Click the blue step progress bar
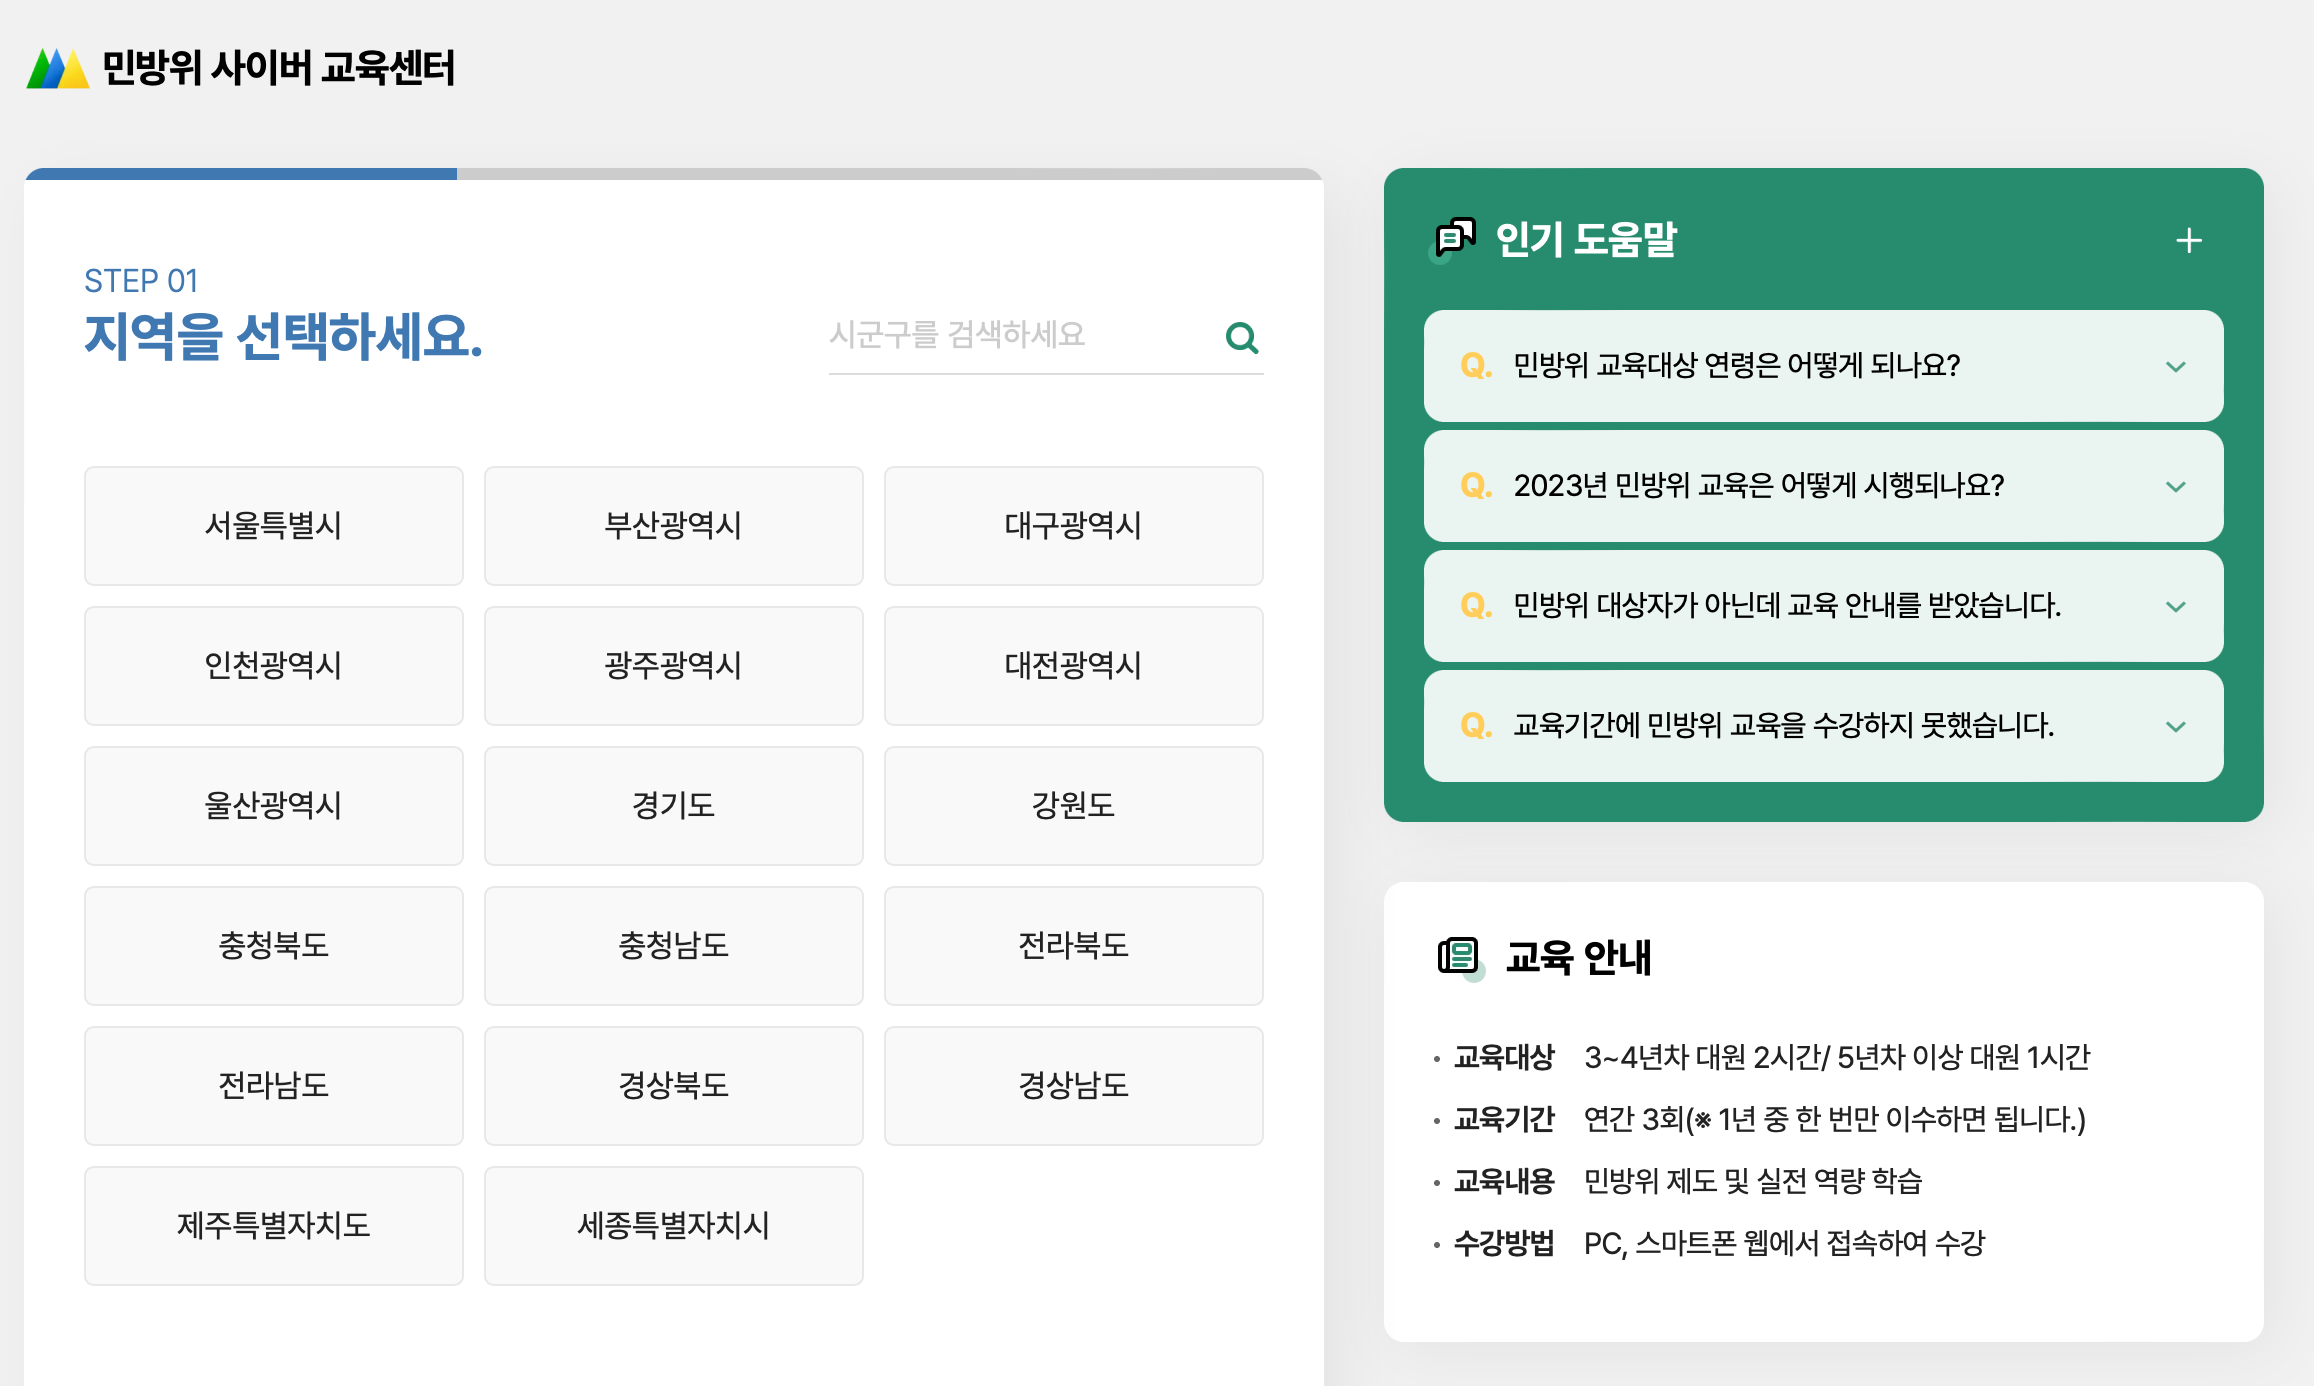 tap(241, 174)
